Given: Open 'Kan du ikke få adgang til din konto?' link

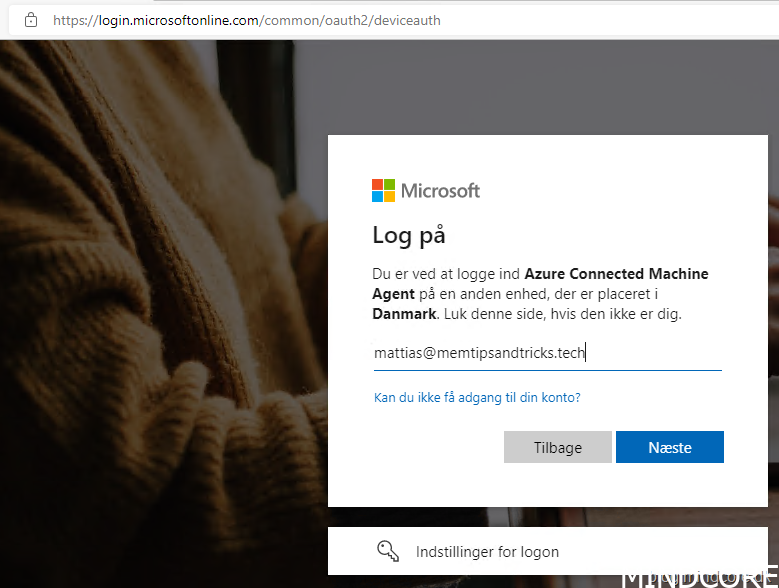Looking at the screenshot, I should click(x=477, y=397).
